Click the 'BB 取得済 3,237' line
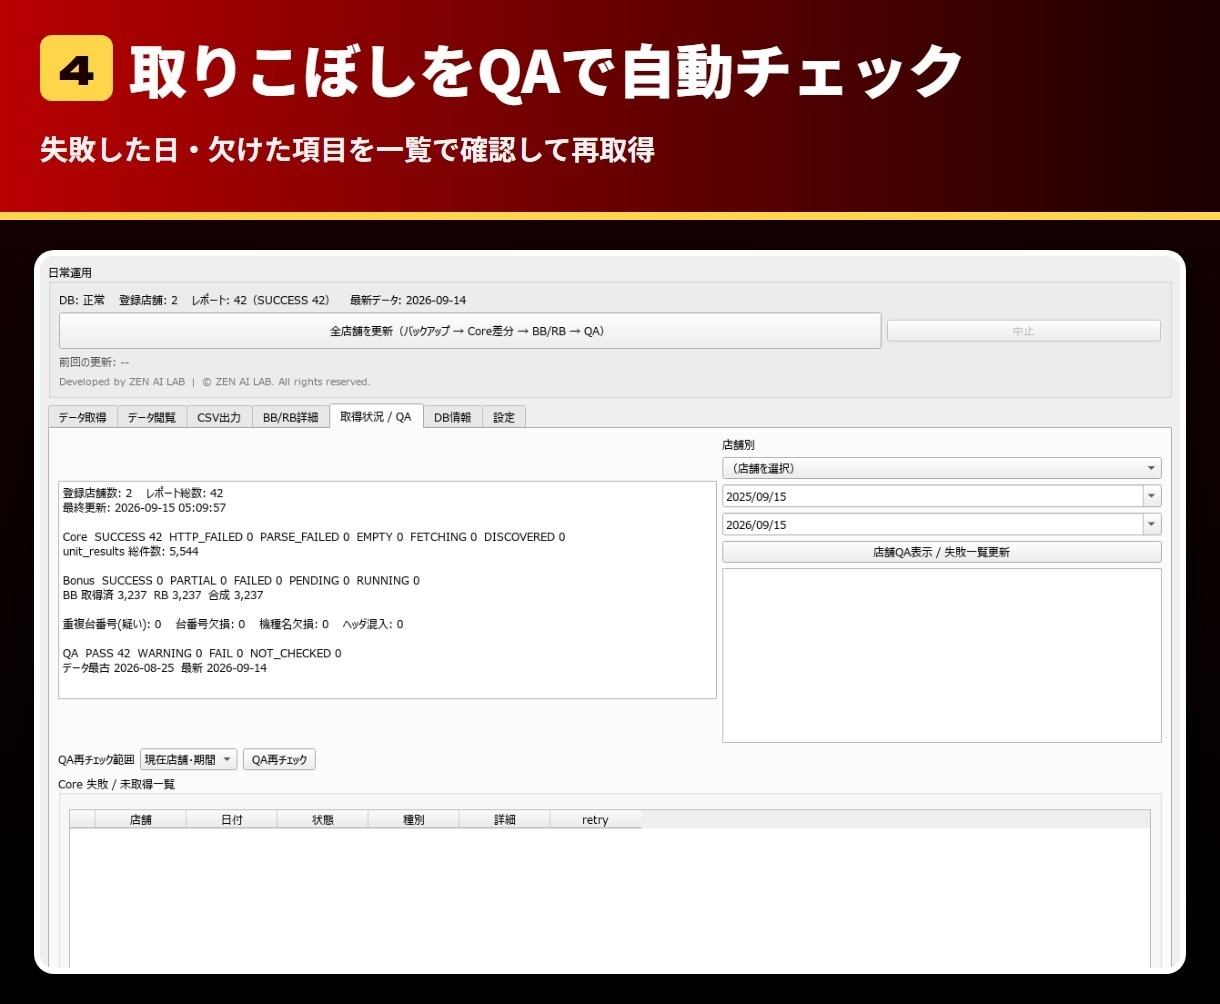1220x1004 pixels. pyautogui.click(x=163, y=595)
